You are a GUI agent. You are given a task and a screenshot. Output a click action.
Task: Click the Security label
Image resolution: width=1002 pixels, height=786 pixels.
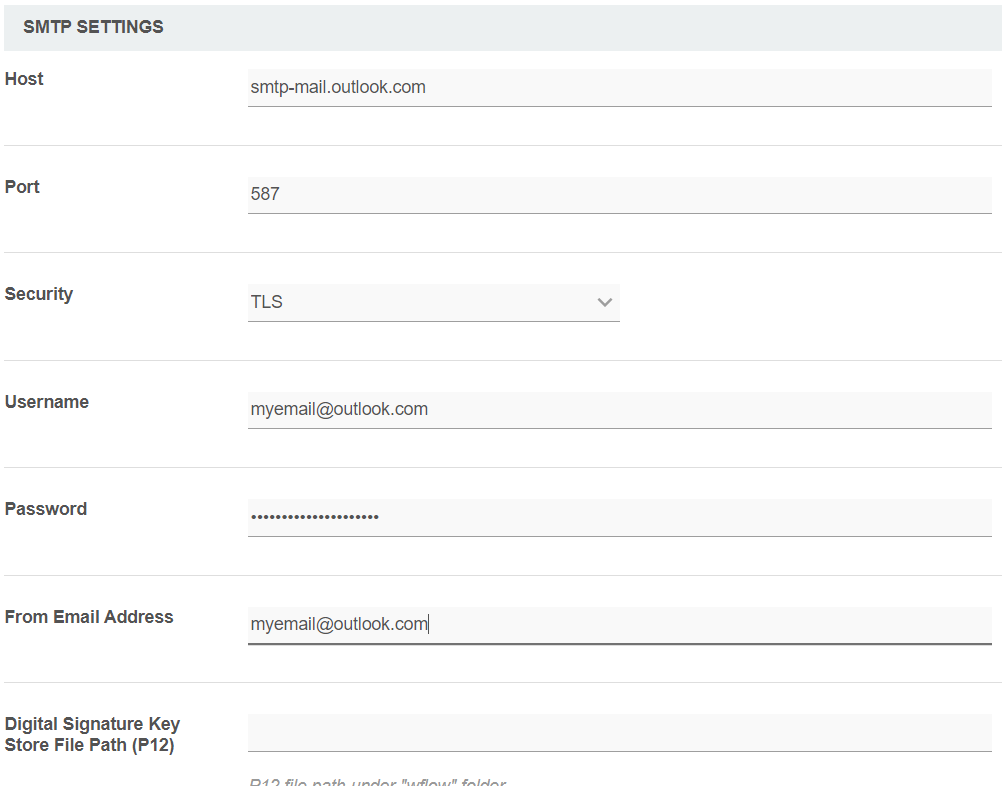(39, 294)
